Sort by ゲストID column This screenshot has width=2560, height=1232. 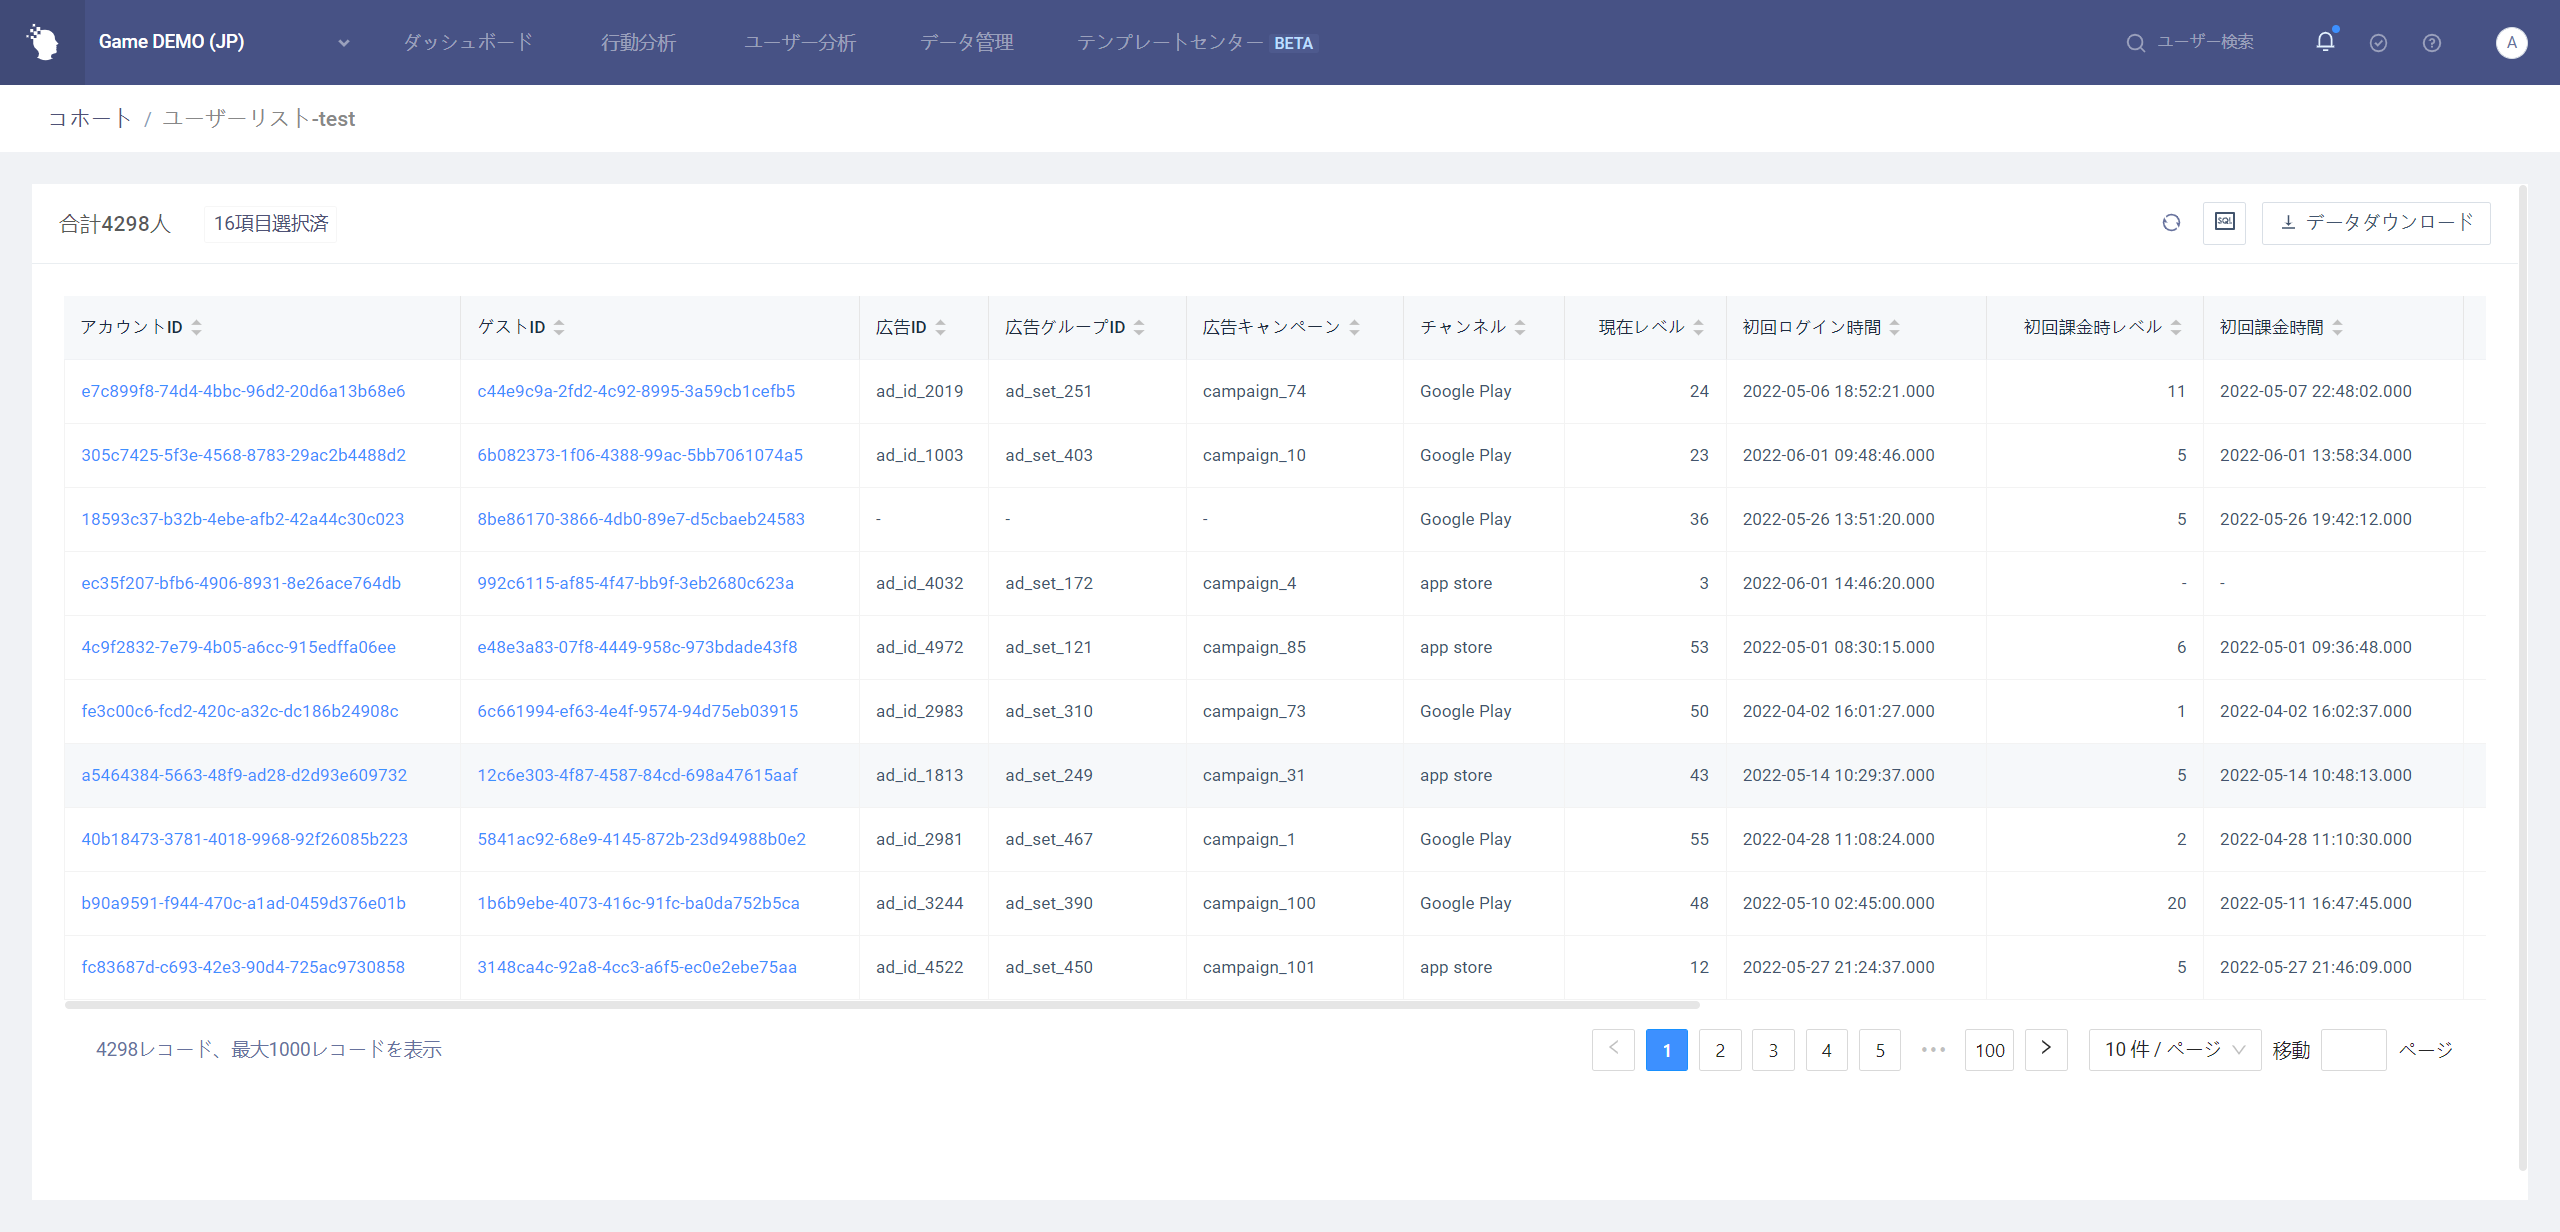click(559, 327)
